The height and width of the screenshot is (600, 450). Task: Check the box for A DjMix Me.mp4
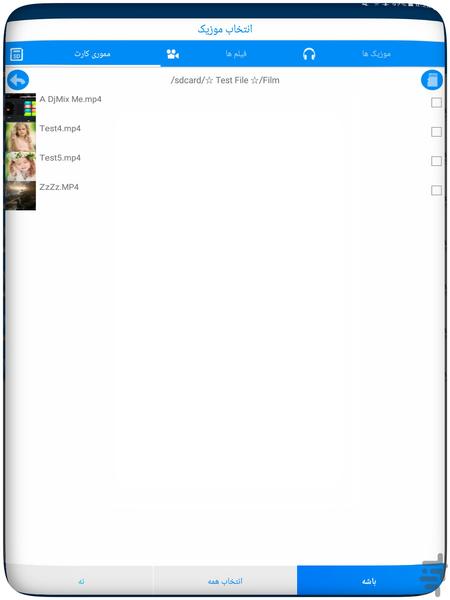coord(436,103)
